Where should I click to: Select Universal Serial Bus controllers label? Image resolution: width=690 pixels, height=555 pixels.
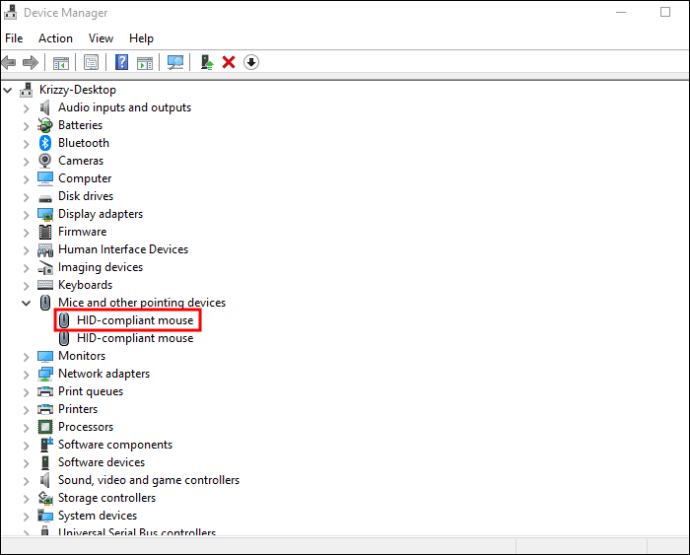tap(137, 532)
